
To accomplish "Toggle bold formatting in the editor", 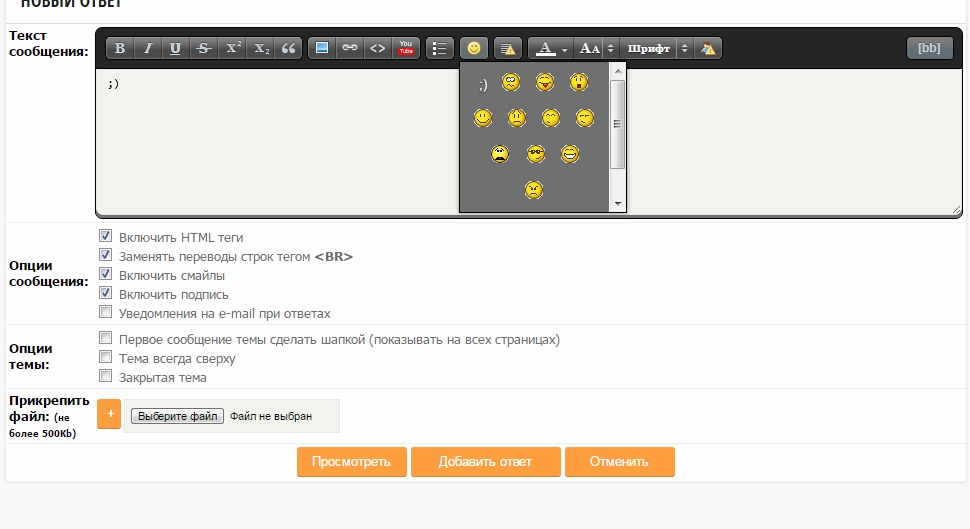I will coord(120,48).
